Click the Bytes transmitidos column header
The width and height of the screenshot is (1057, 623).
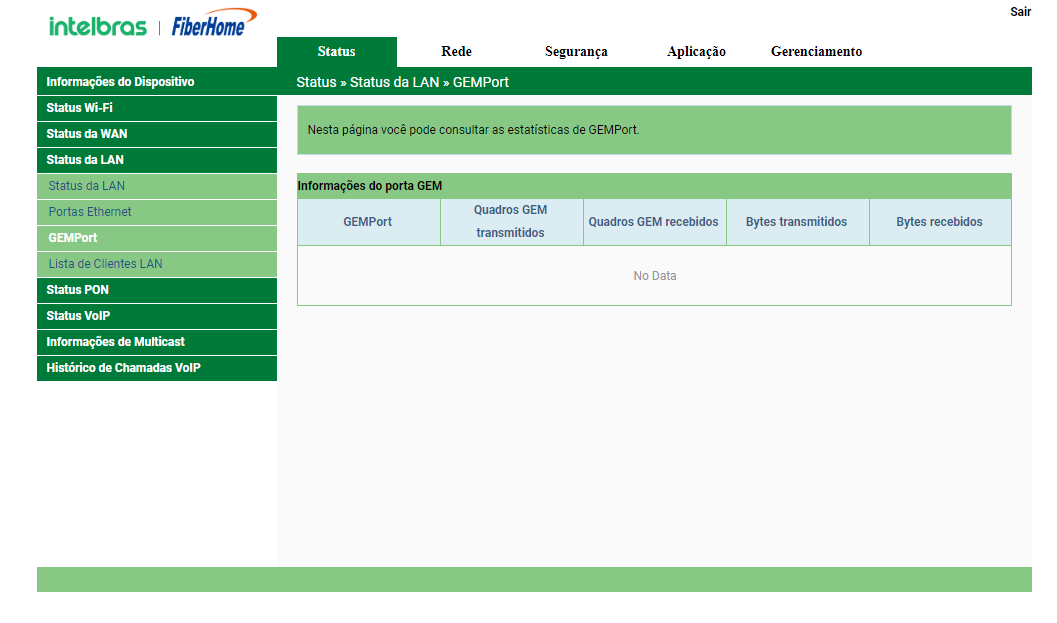(797, 222)
